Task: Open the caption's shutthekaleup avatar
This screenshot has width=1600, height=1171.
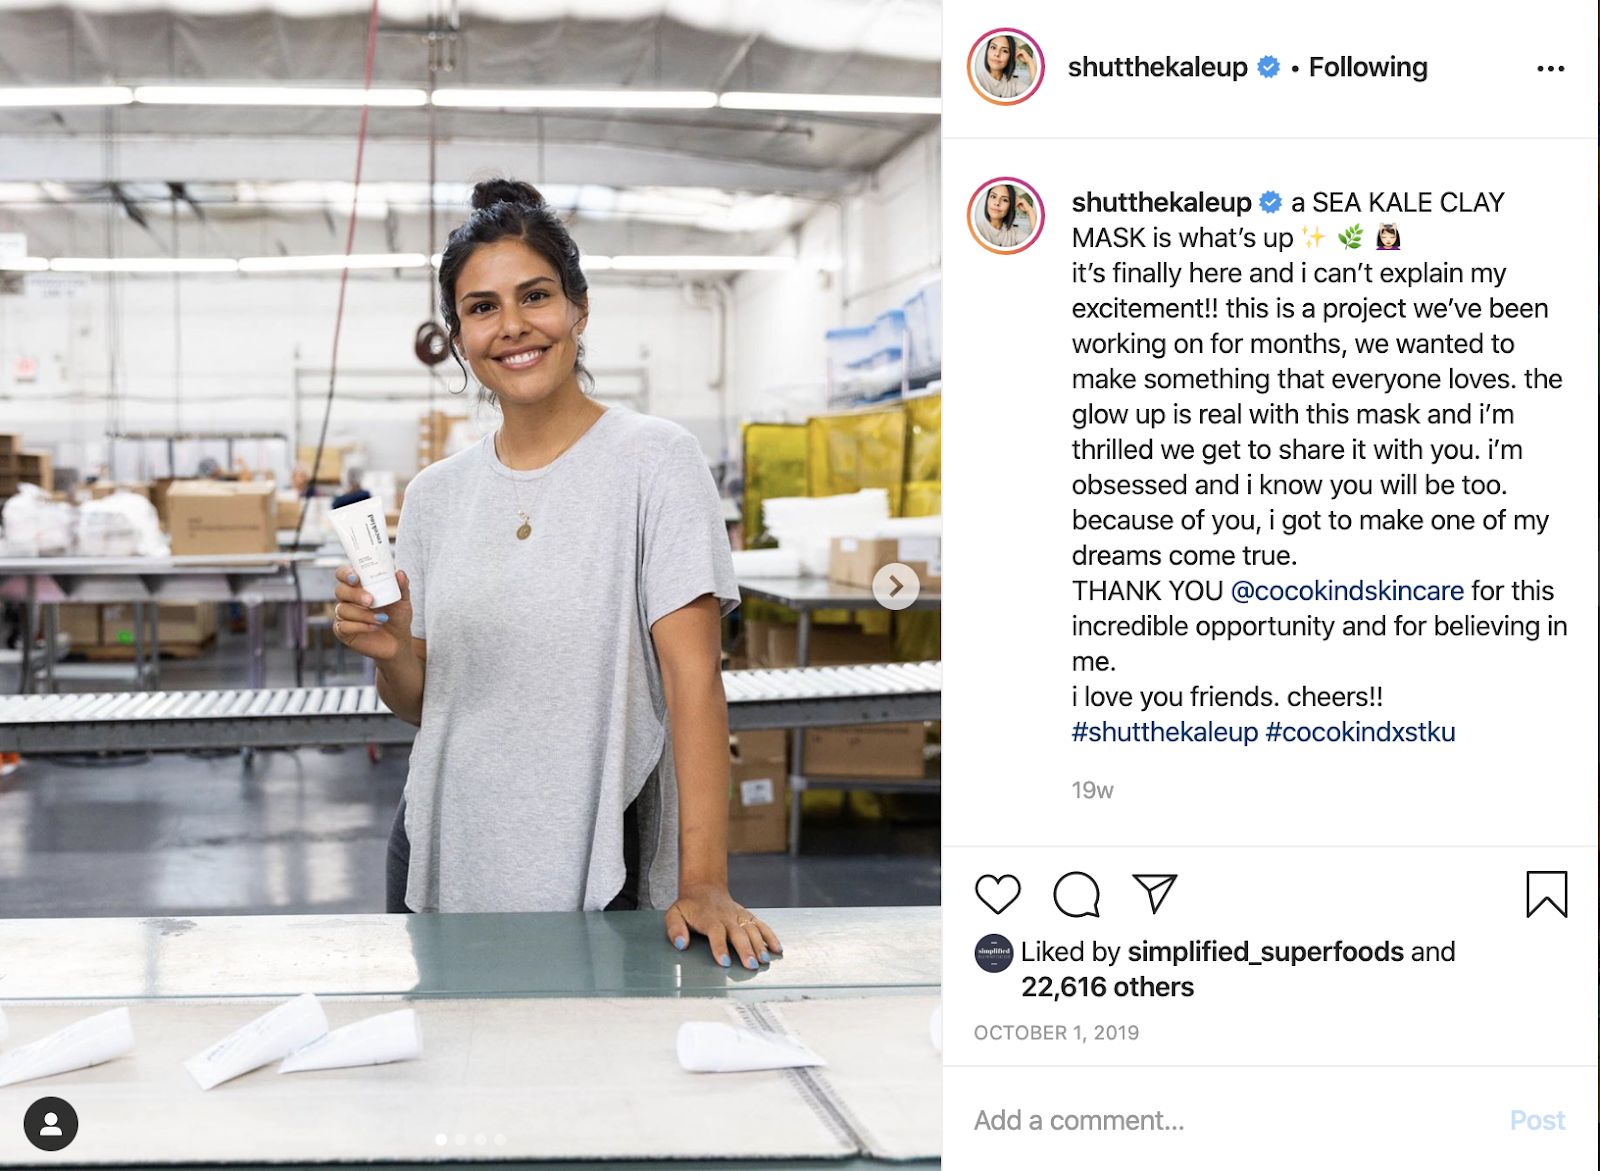Action: coord(1006,216)
